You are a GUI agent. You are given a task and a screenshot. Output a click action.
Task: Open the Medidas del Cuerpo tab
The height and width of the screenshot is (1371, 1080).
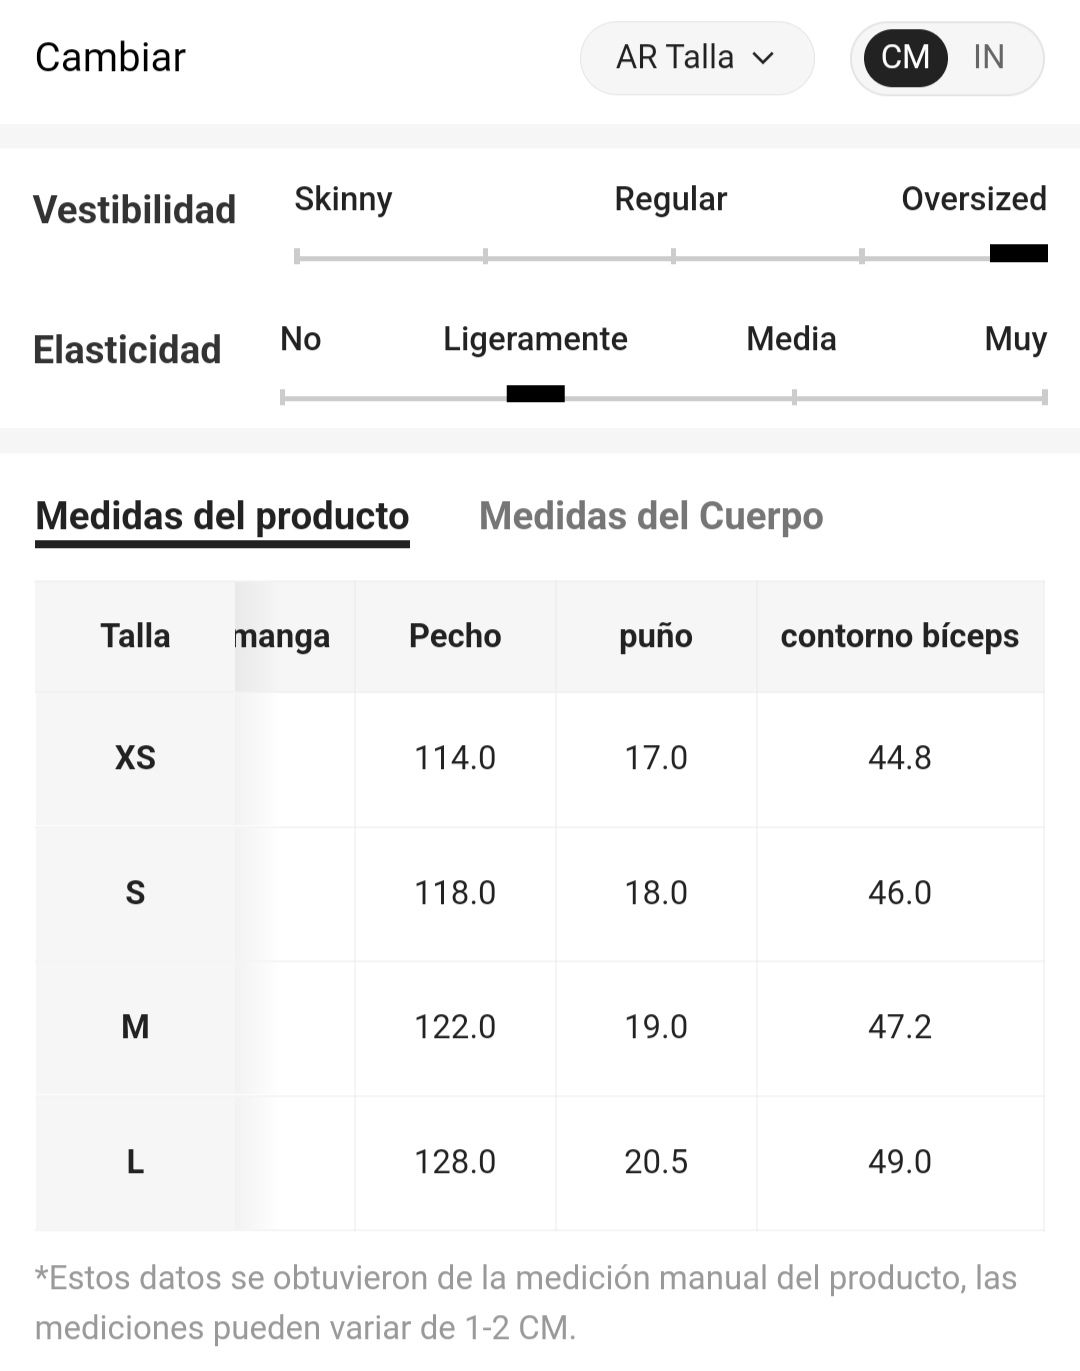coord(651,516)
